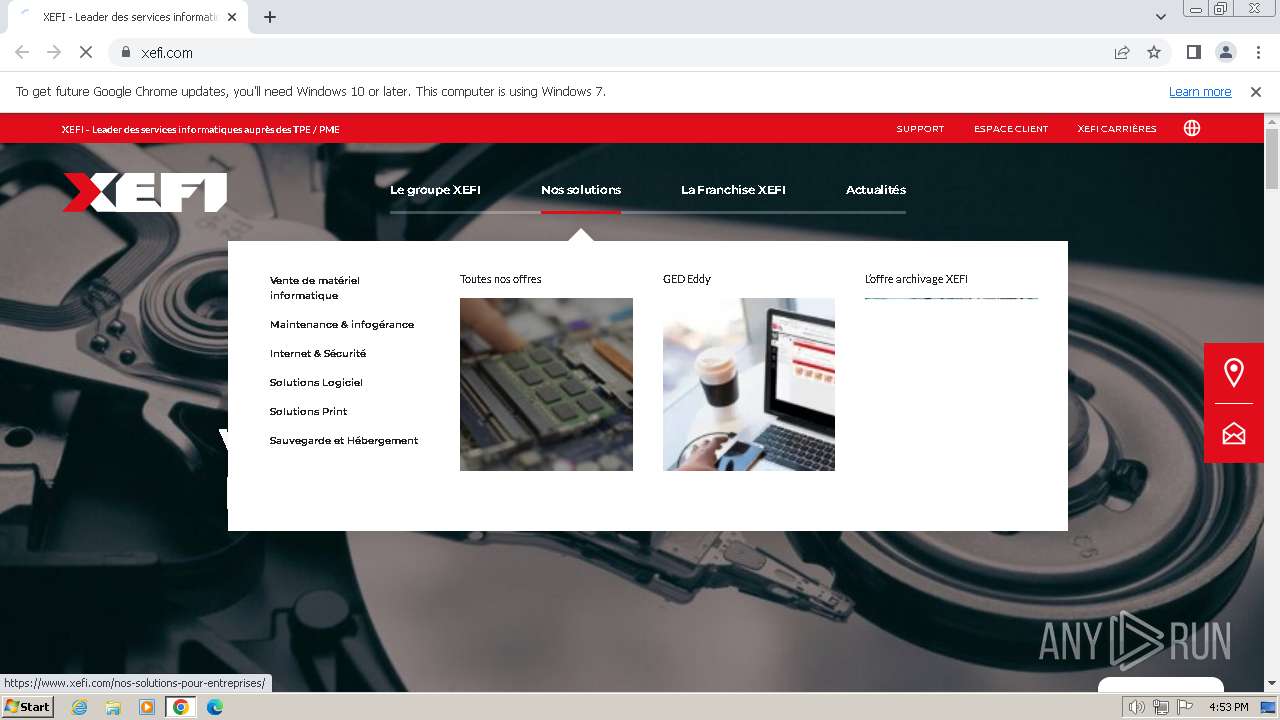
Task: Open La Franchise XEFI menu
Action: pyautogui.click(x=733, y=190)
